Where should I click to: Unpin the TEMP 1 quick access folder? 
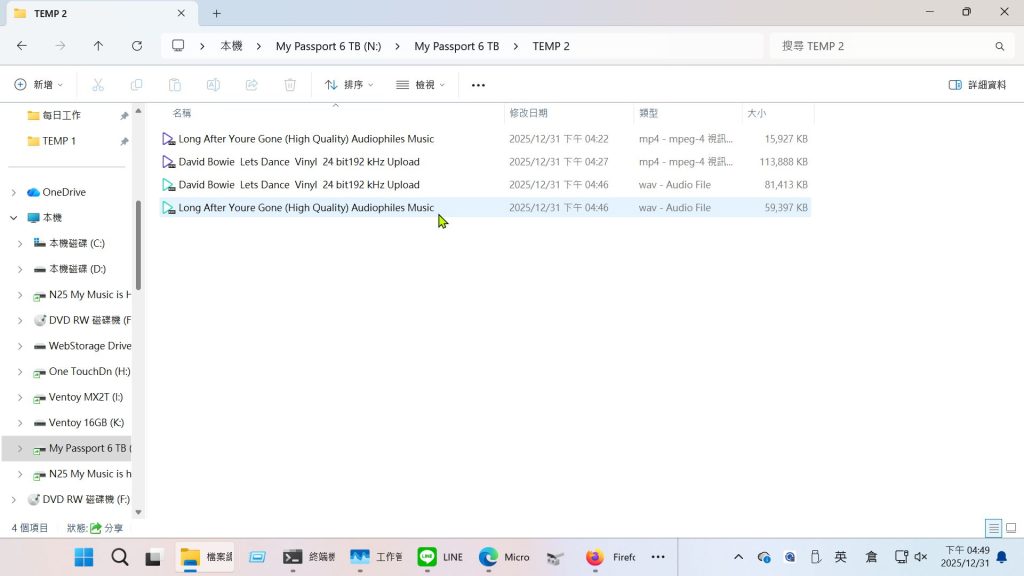[x=124, y=141]
